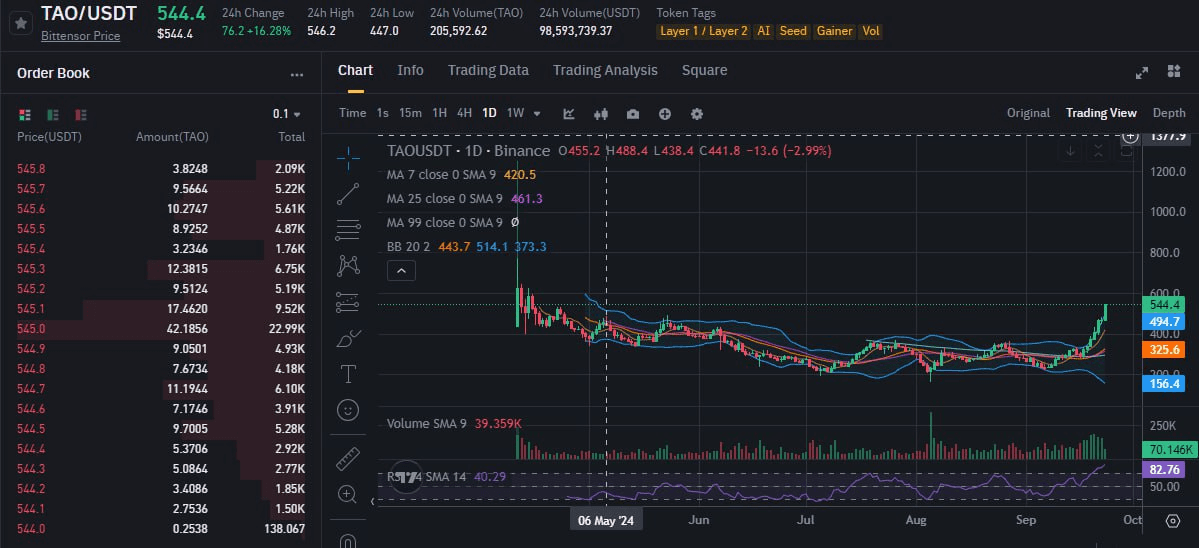Click the plus button on price axis
Screen dimensions: 1199x548
pyautogui.click(x=1130, y=136)
